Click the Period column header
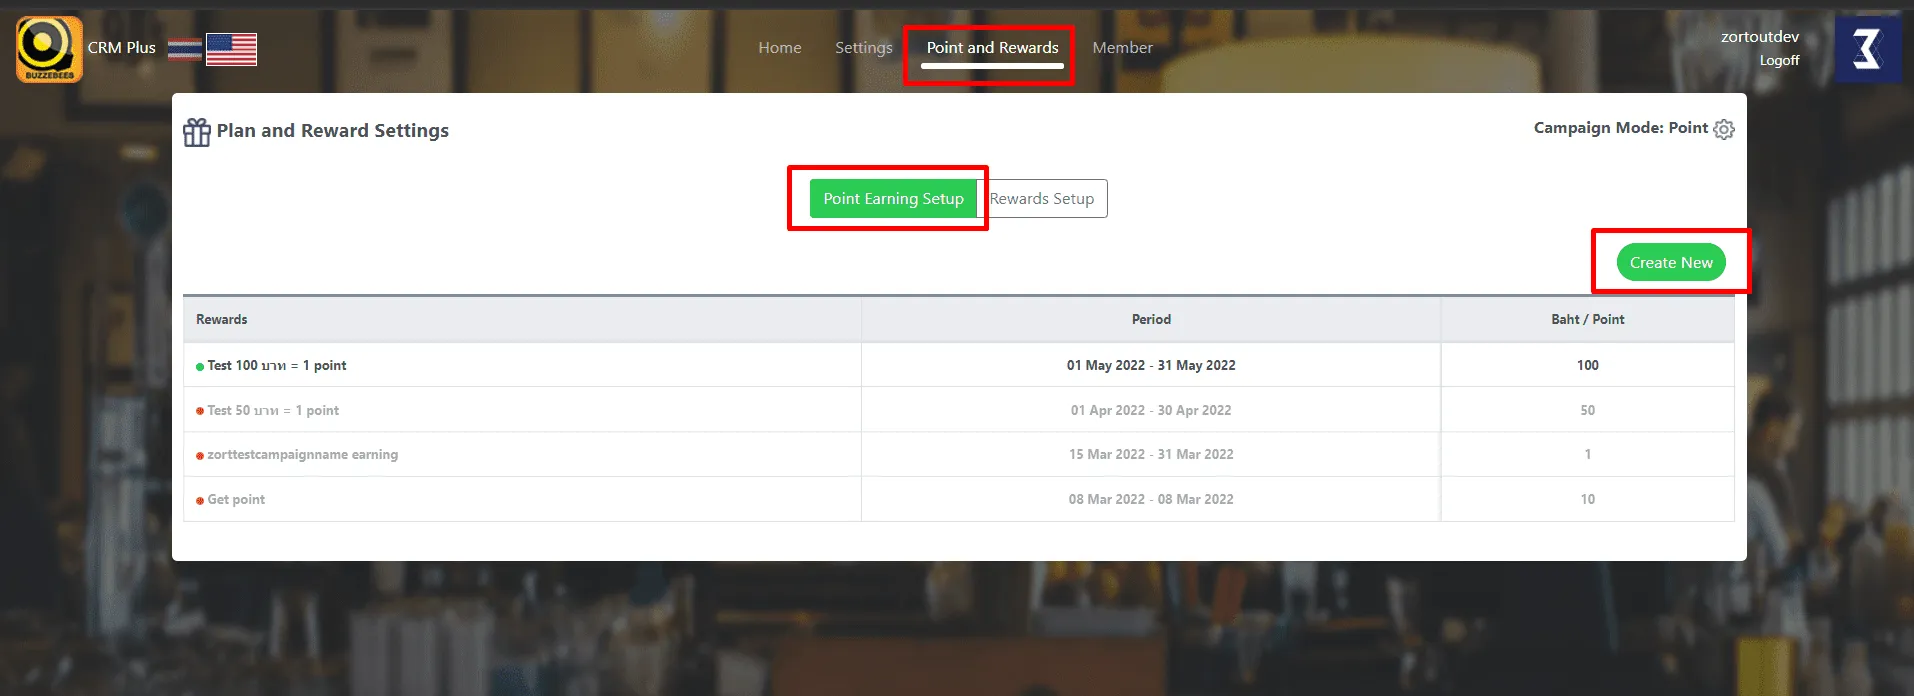This screenshot has width=1914, height=696. [x=1151, y=320]
